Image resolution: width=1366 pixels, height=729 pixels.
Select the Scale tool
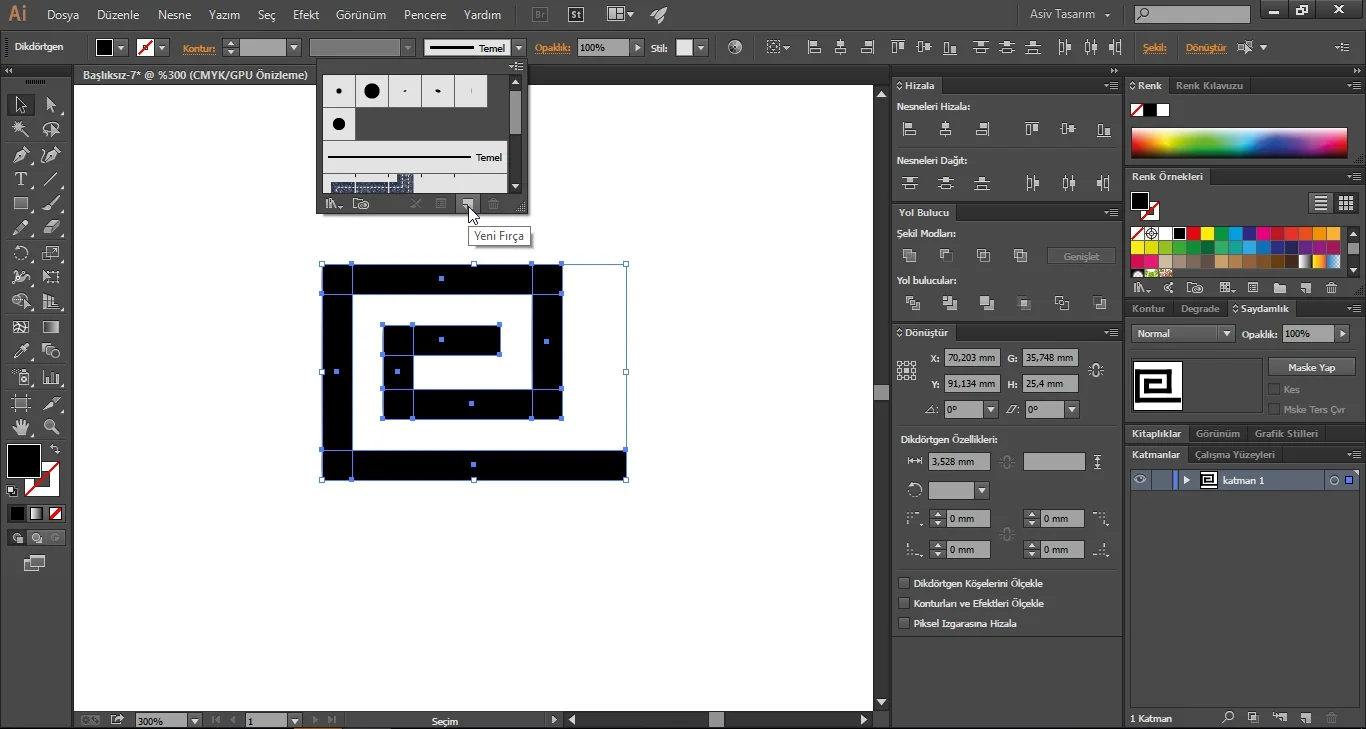click(51, 254)
